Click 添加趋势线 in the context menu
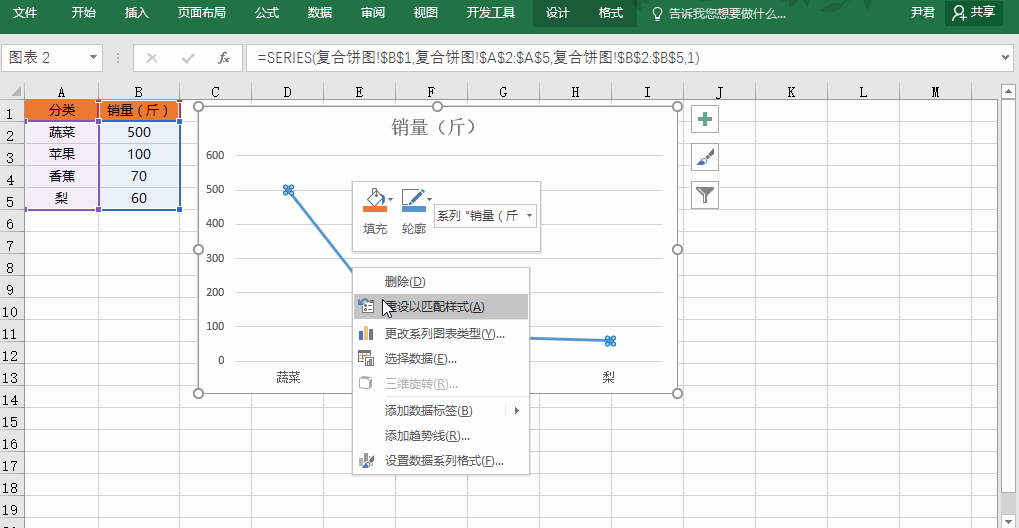 tap(427, 435)
